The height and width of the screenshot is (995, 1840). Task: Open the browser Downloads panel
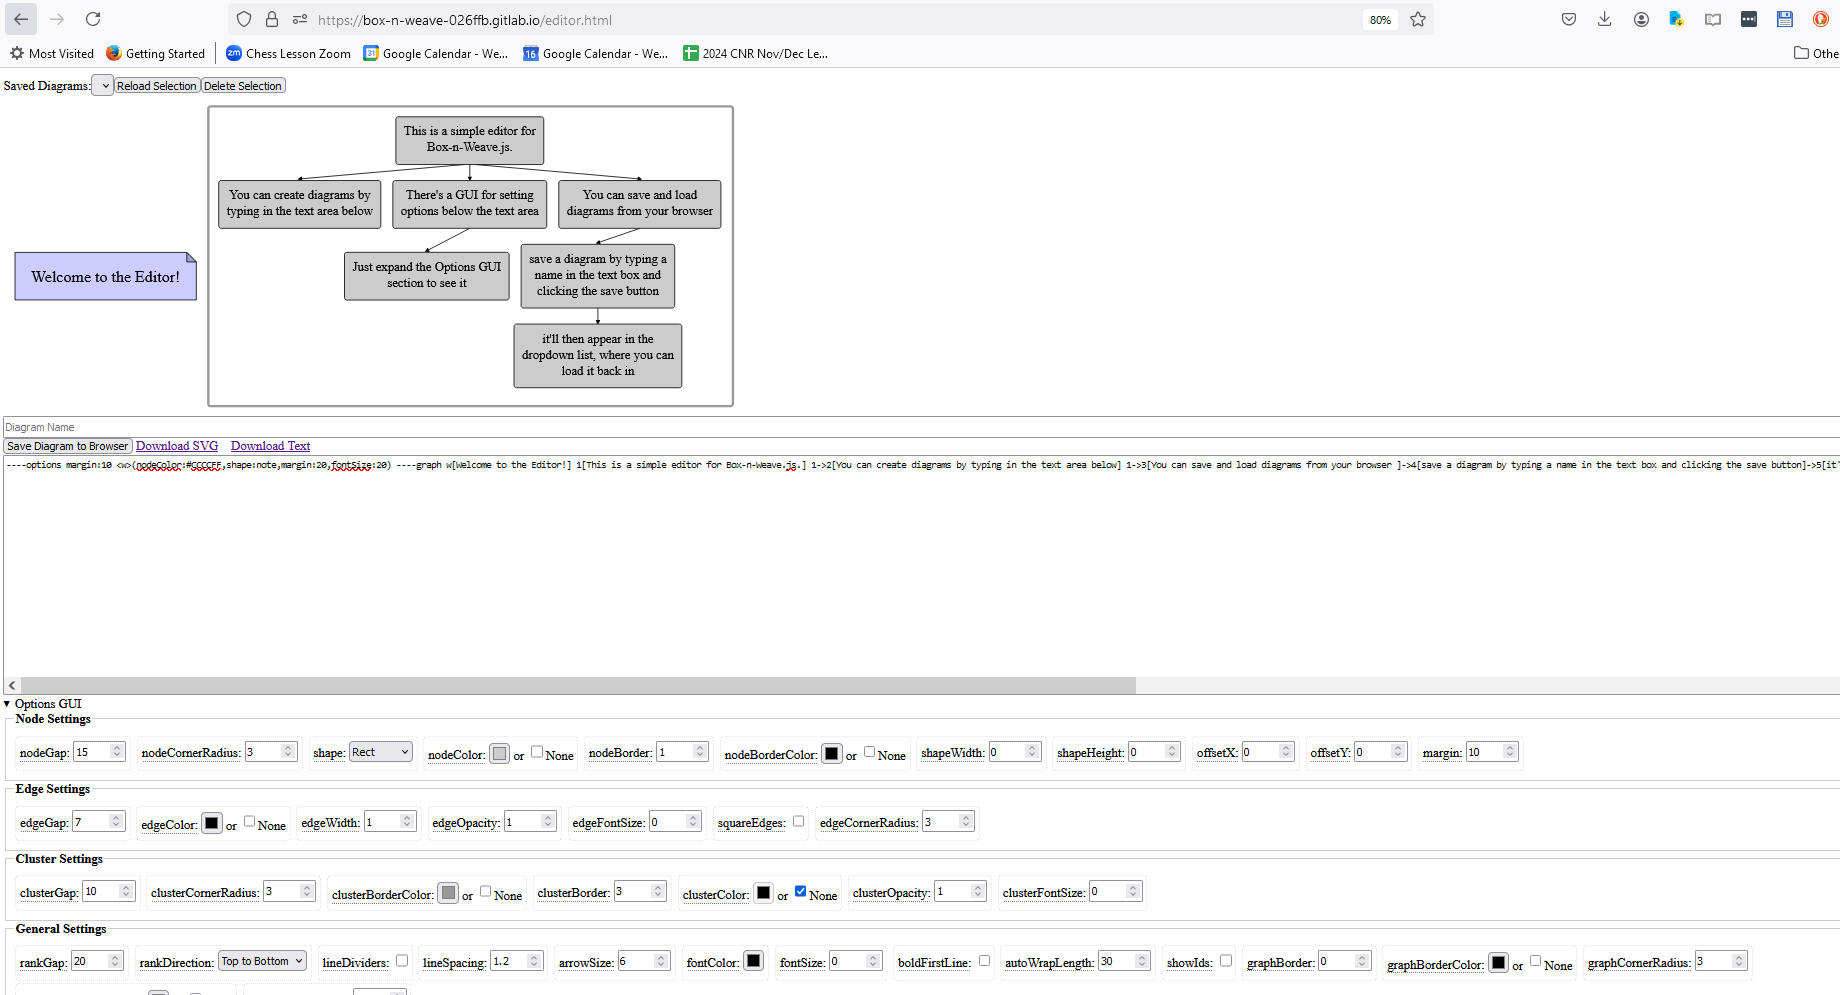(x=1605, y=19)
